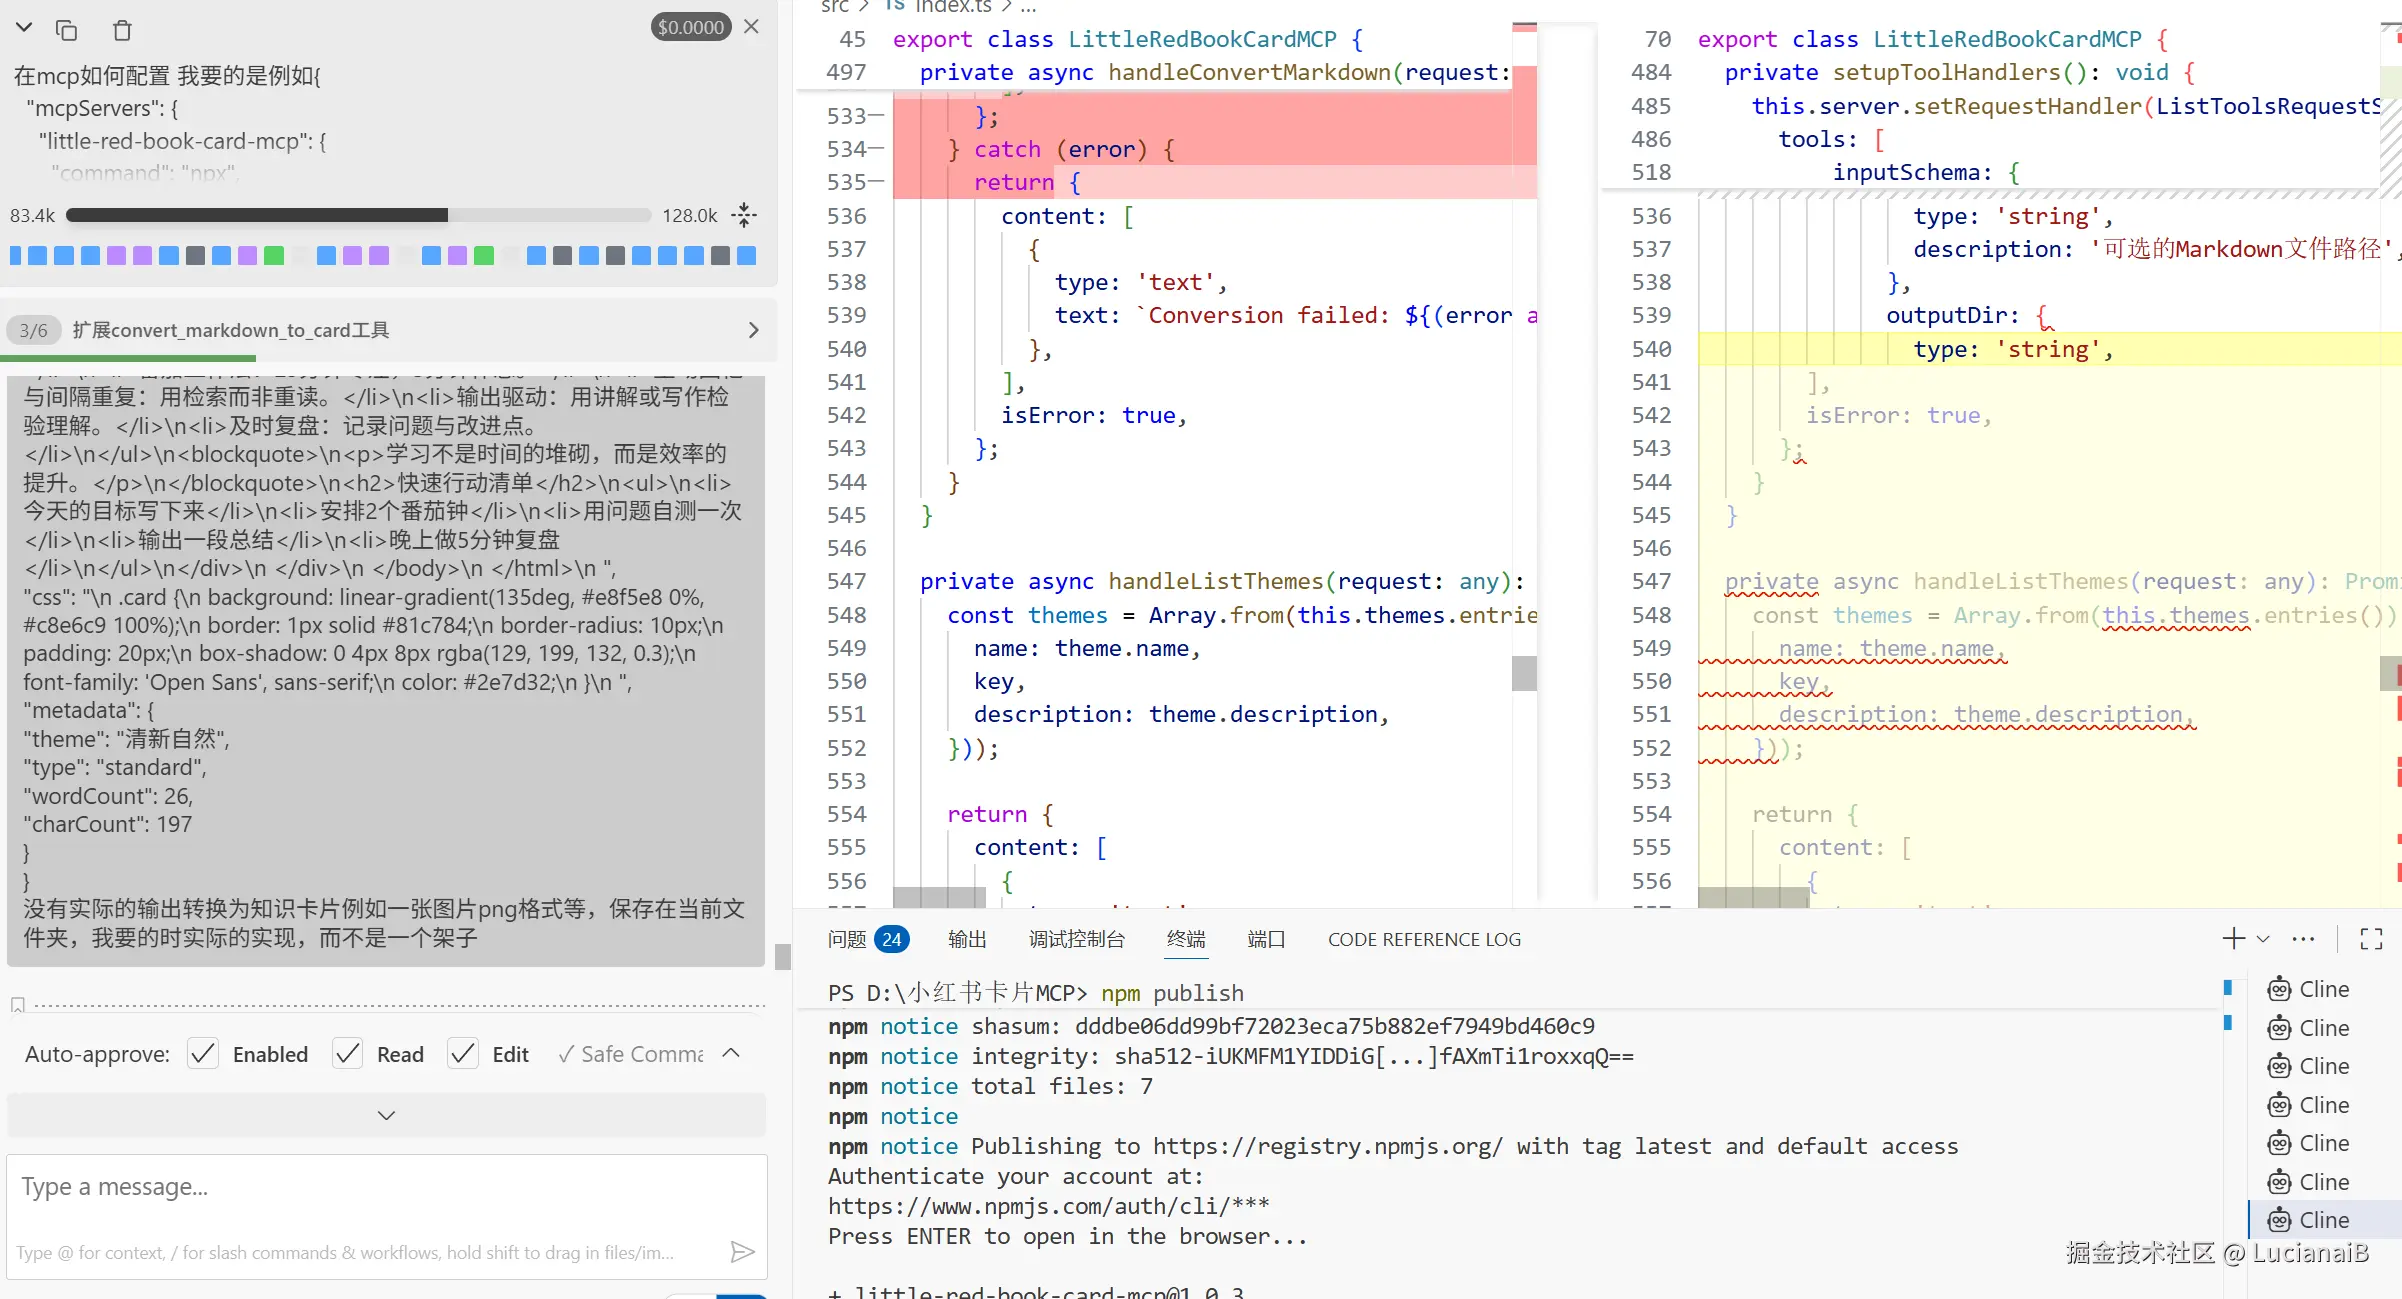Maximize the terminal panel size

[2371, 938]
